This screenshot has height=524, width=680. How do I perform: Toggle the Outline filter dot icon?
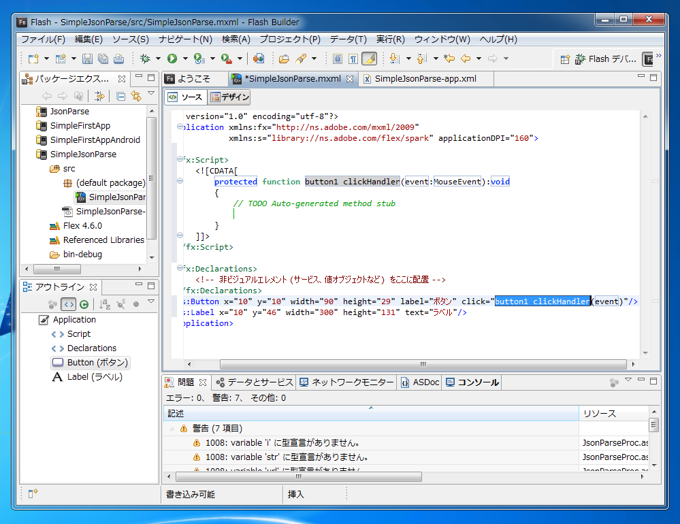[136, 305]
